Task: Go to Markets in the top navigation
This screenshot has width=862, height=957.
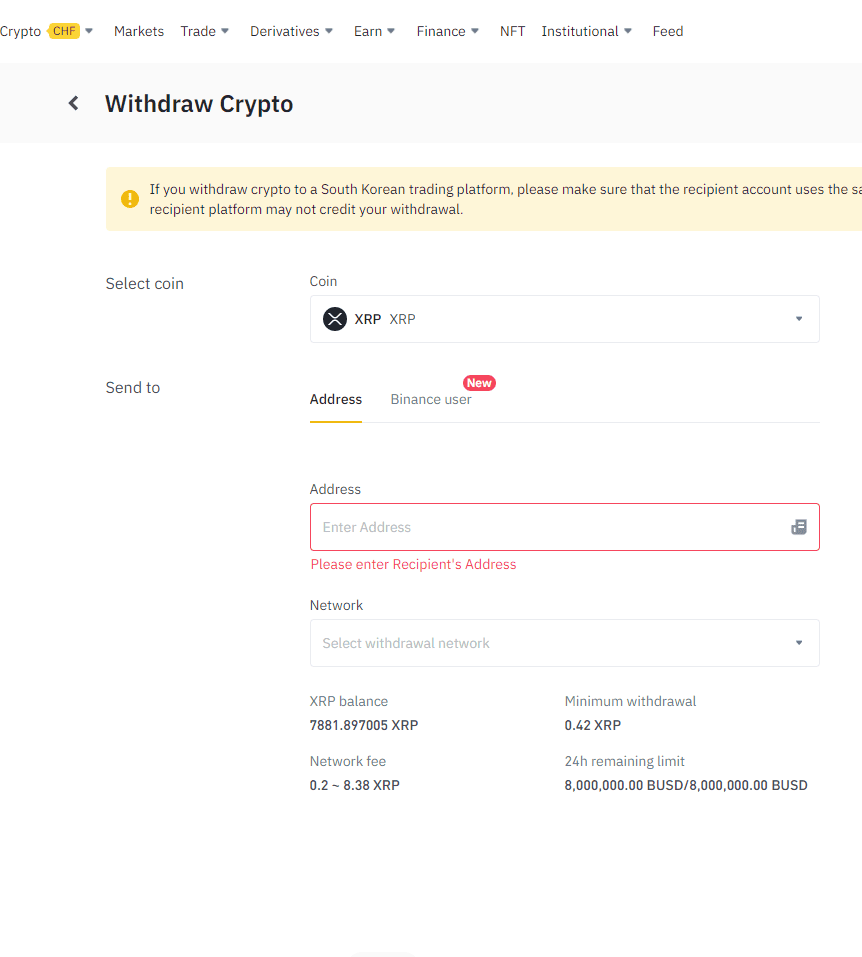Action: [139, 31]
